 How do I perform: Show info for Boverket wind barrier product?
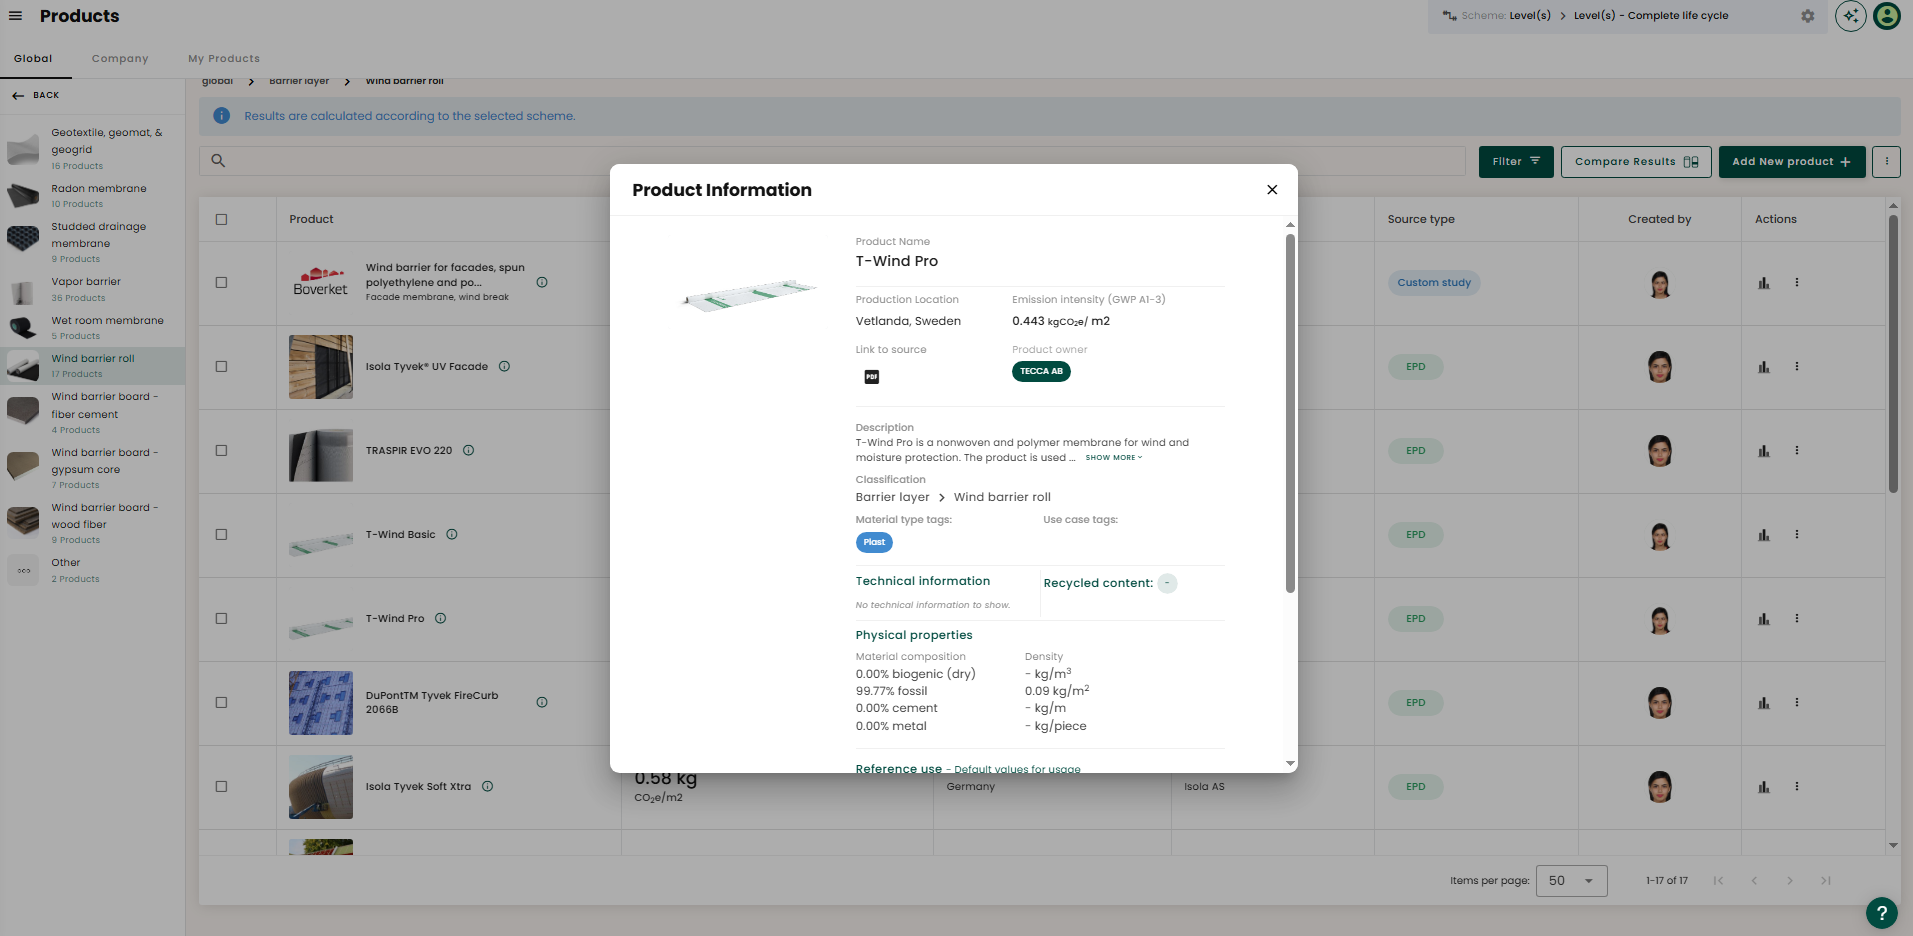[x=542, y=283]
